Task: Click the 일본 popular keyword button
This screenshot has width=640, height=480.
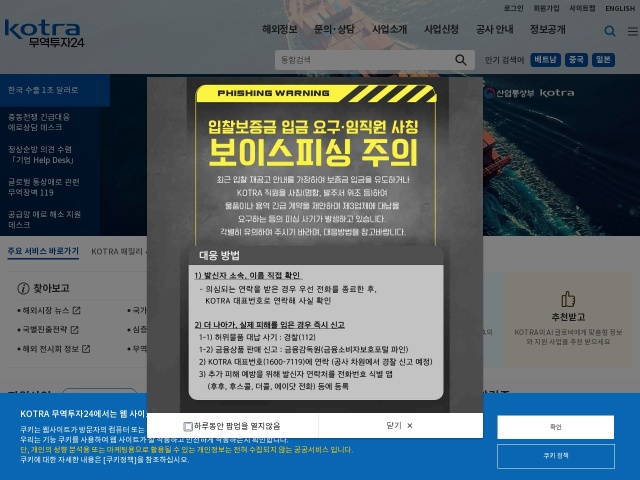Action: (603, 60)
